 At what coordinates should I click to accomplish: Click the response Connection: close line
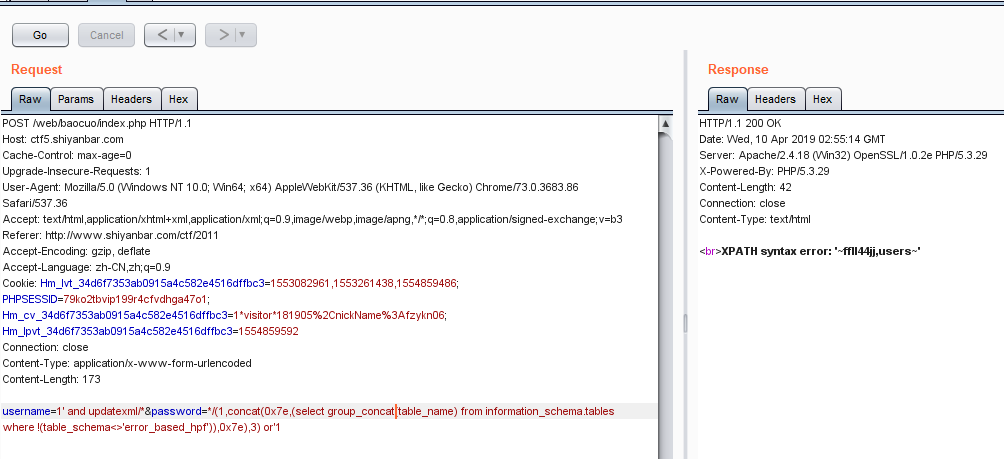point(742,203)
